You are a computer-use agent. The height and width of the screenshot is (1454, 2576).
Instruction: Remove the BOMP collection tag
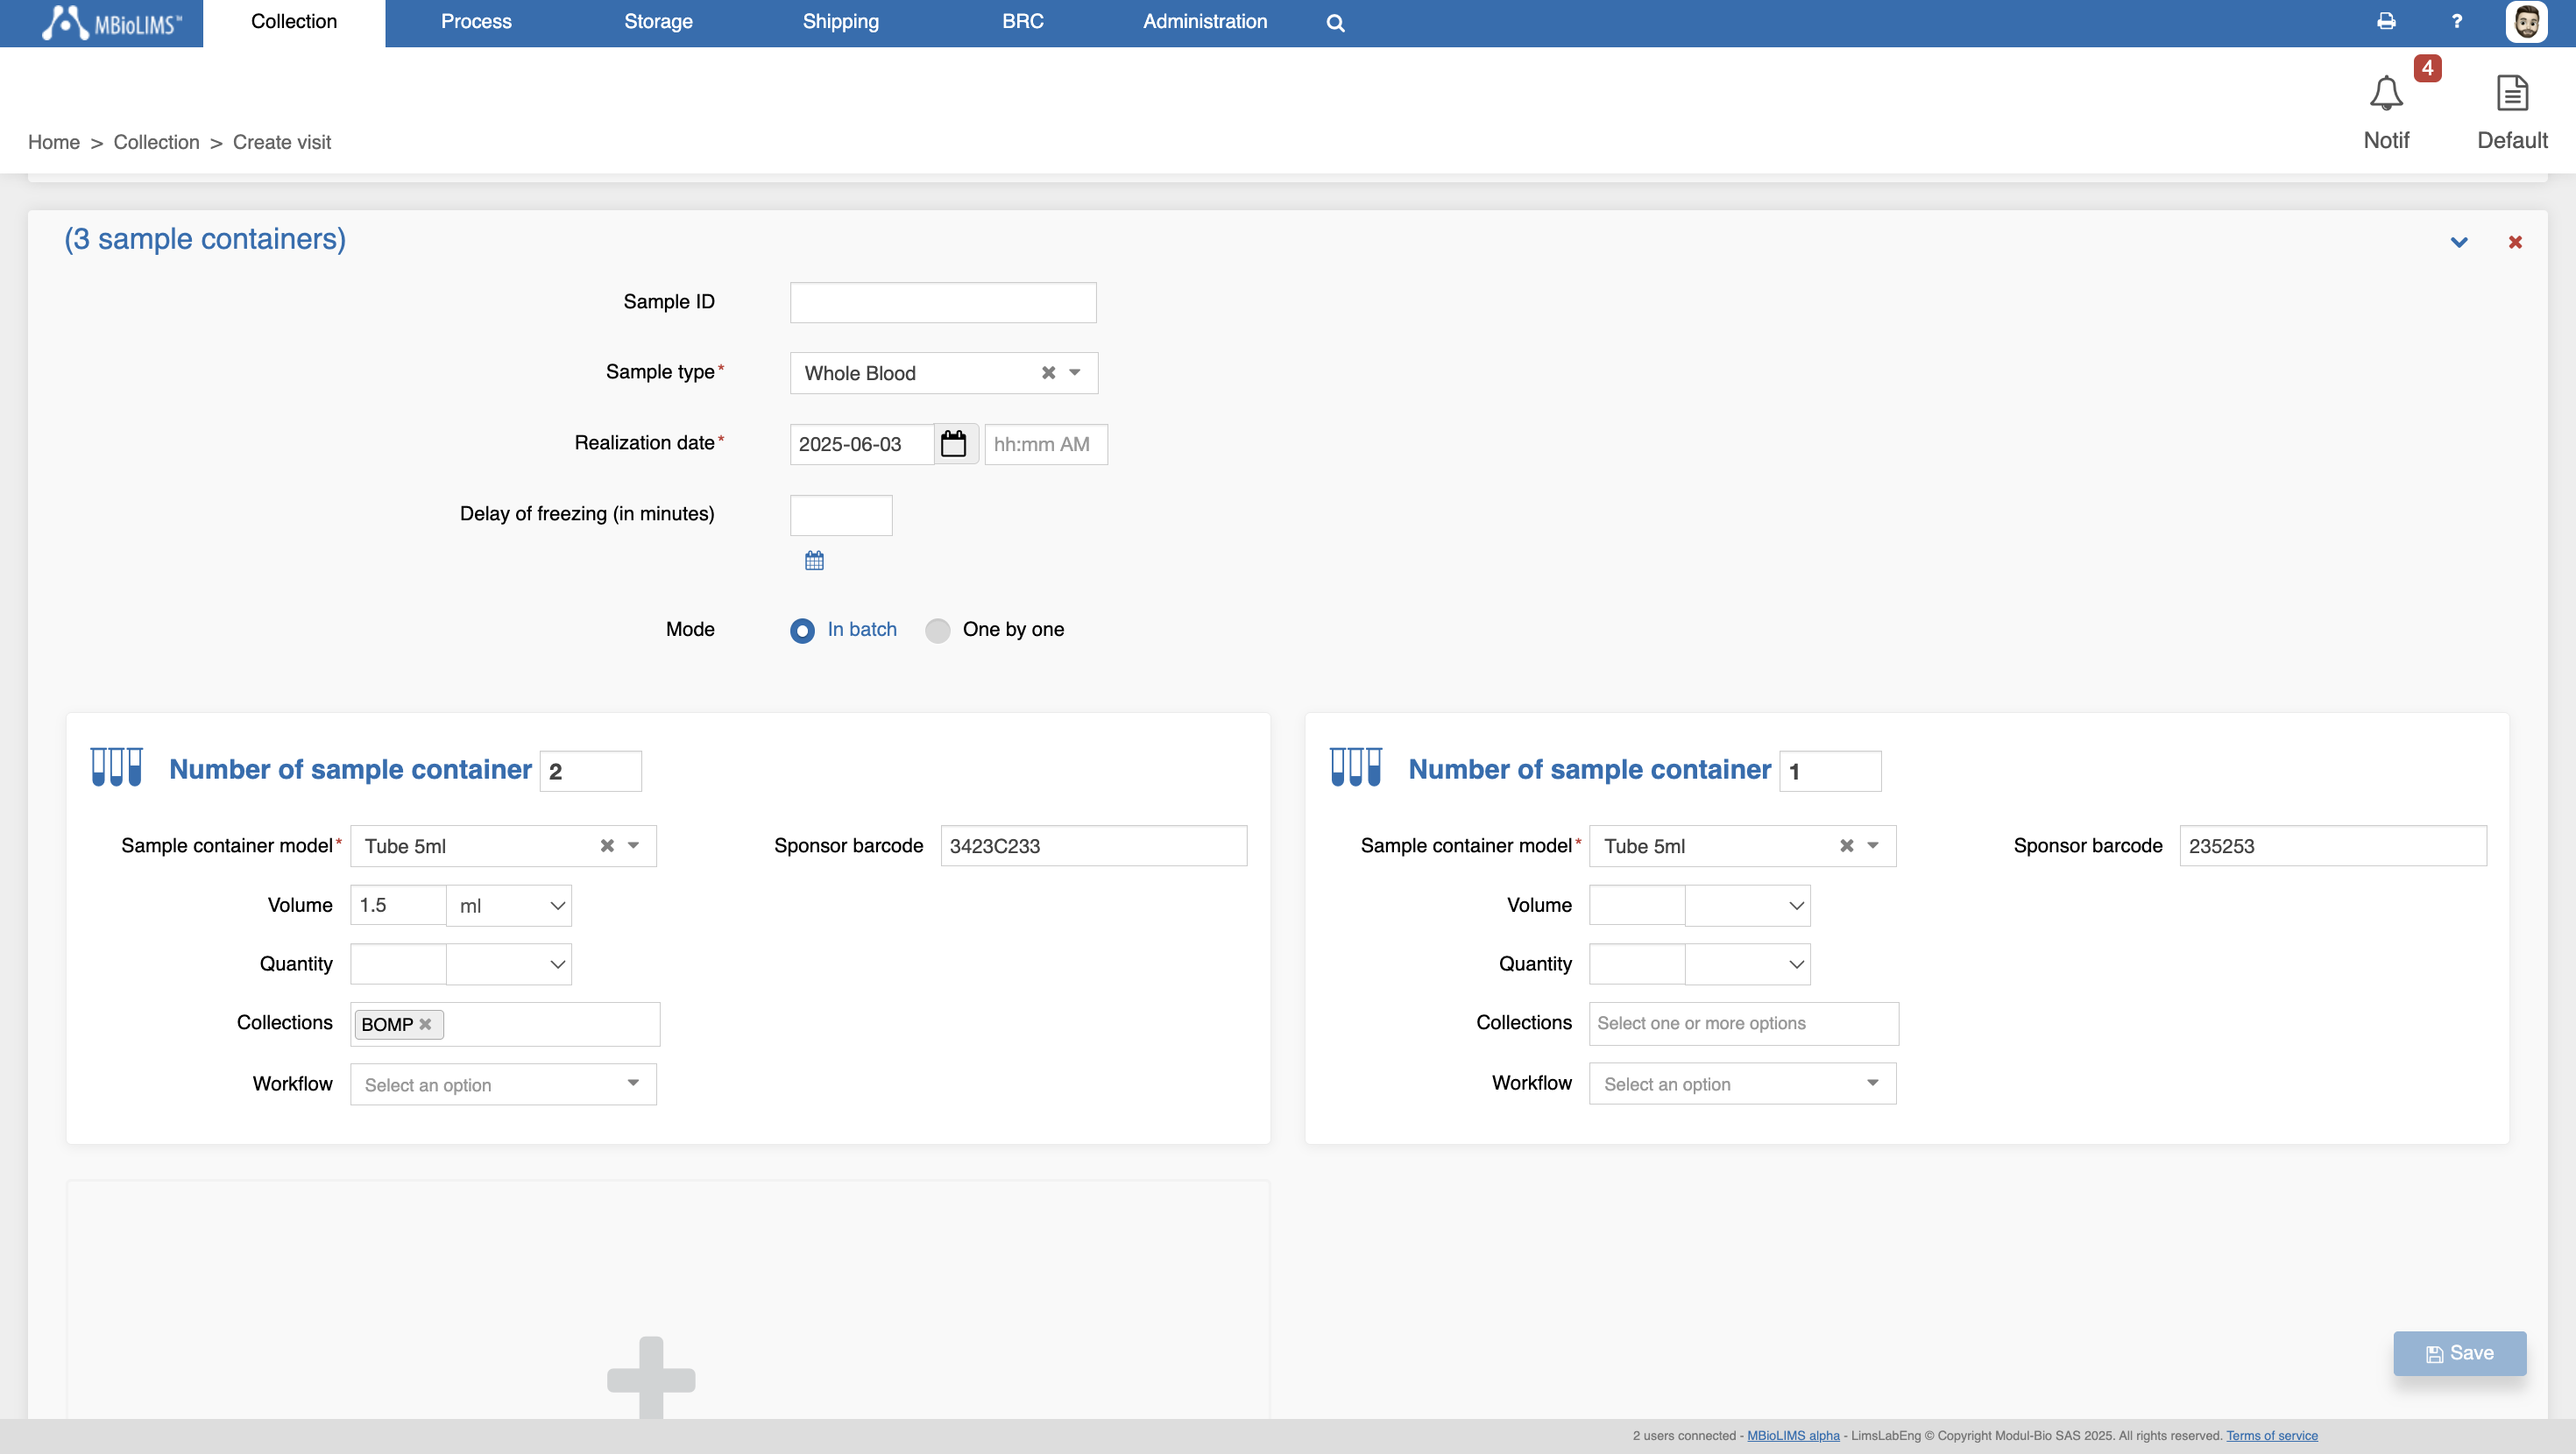pyautogui.click(x=426, y=1024)
